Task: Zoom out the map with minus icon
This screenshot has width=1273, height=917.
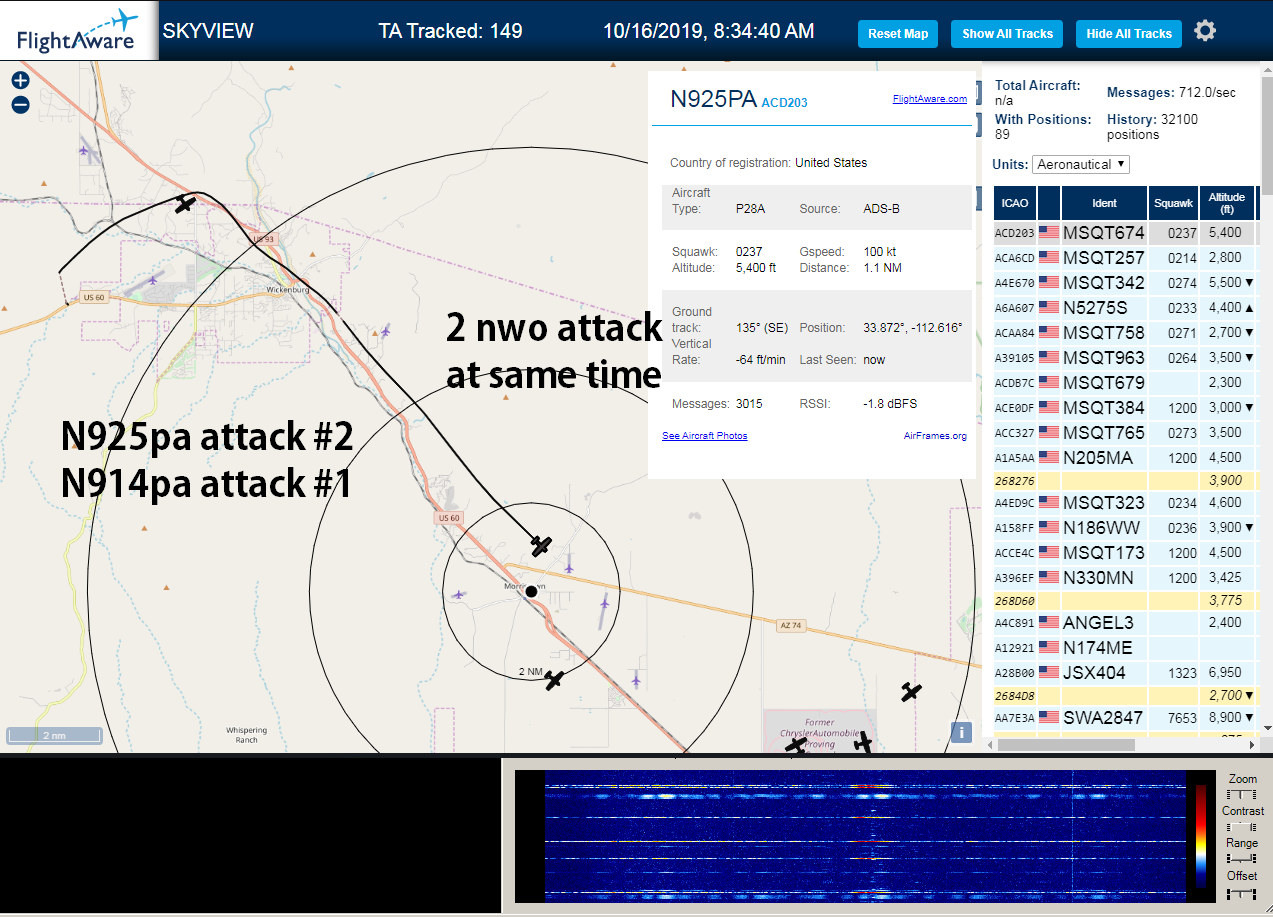Action: tap(21, 105)
